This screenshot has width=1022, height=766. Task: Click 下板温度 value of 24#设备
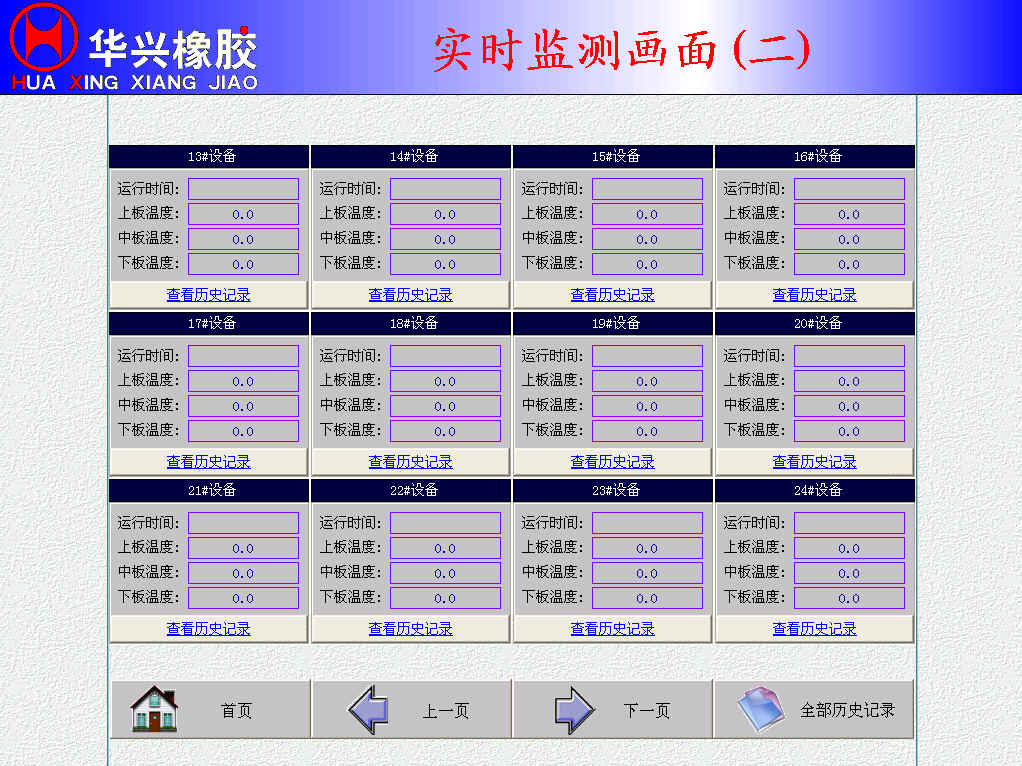[x=850, y=597]
